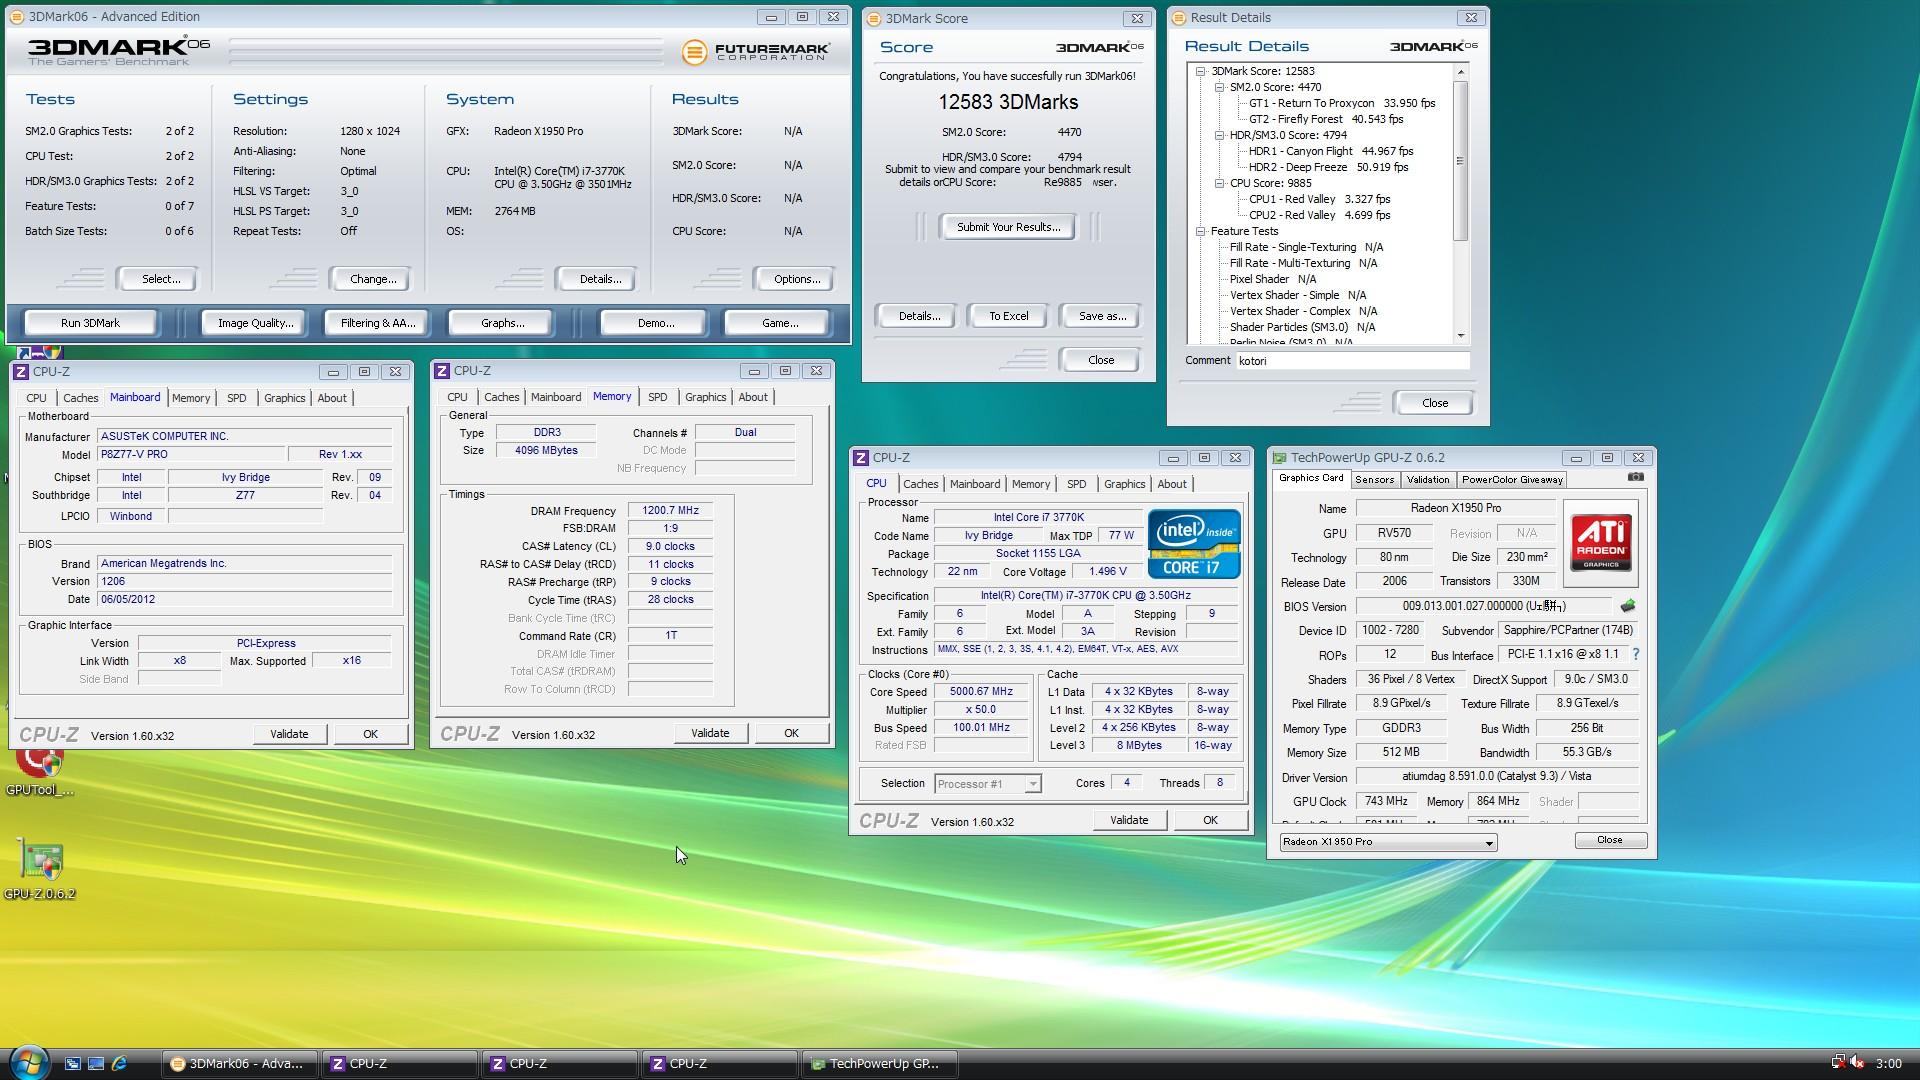The height and width of the screenshot is (1080, 1920).
Task: Click the Save as... button
Action: (1102, 316)
